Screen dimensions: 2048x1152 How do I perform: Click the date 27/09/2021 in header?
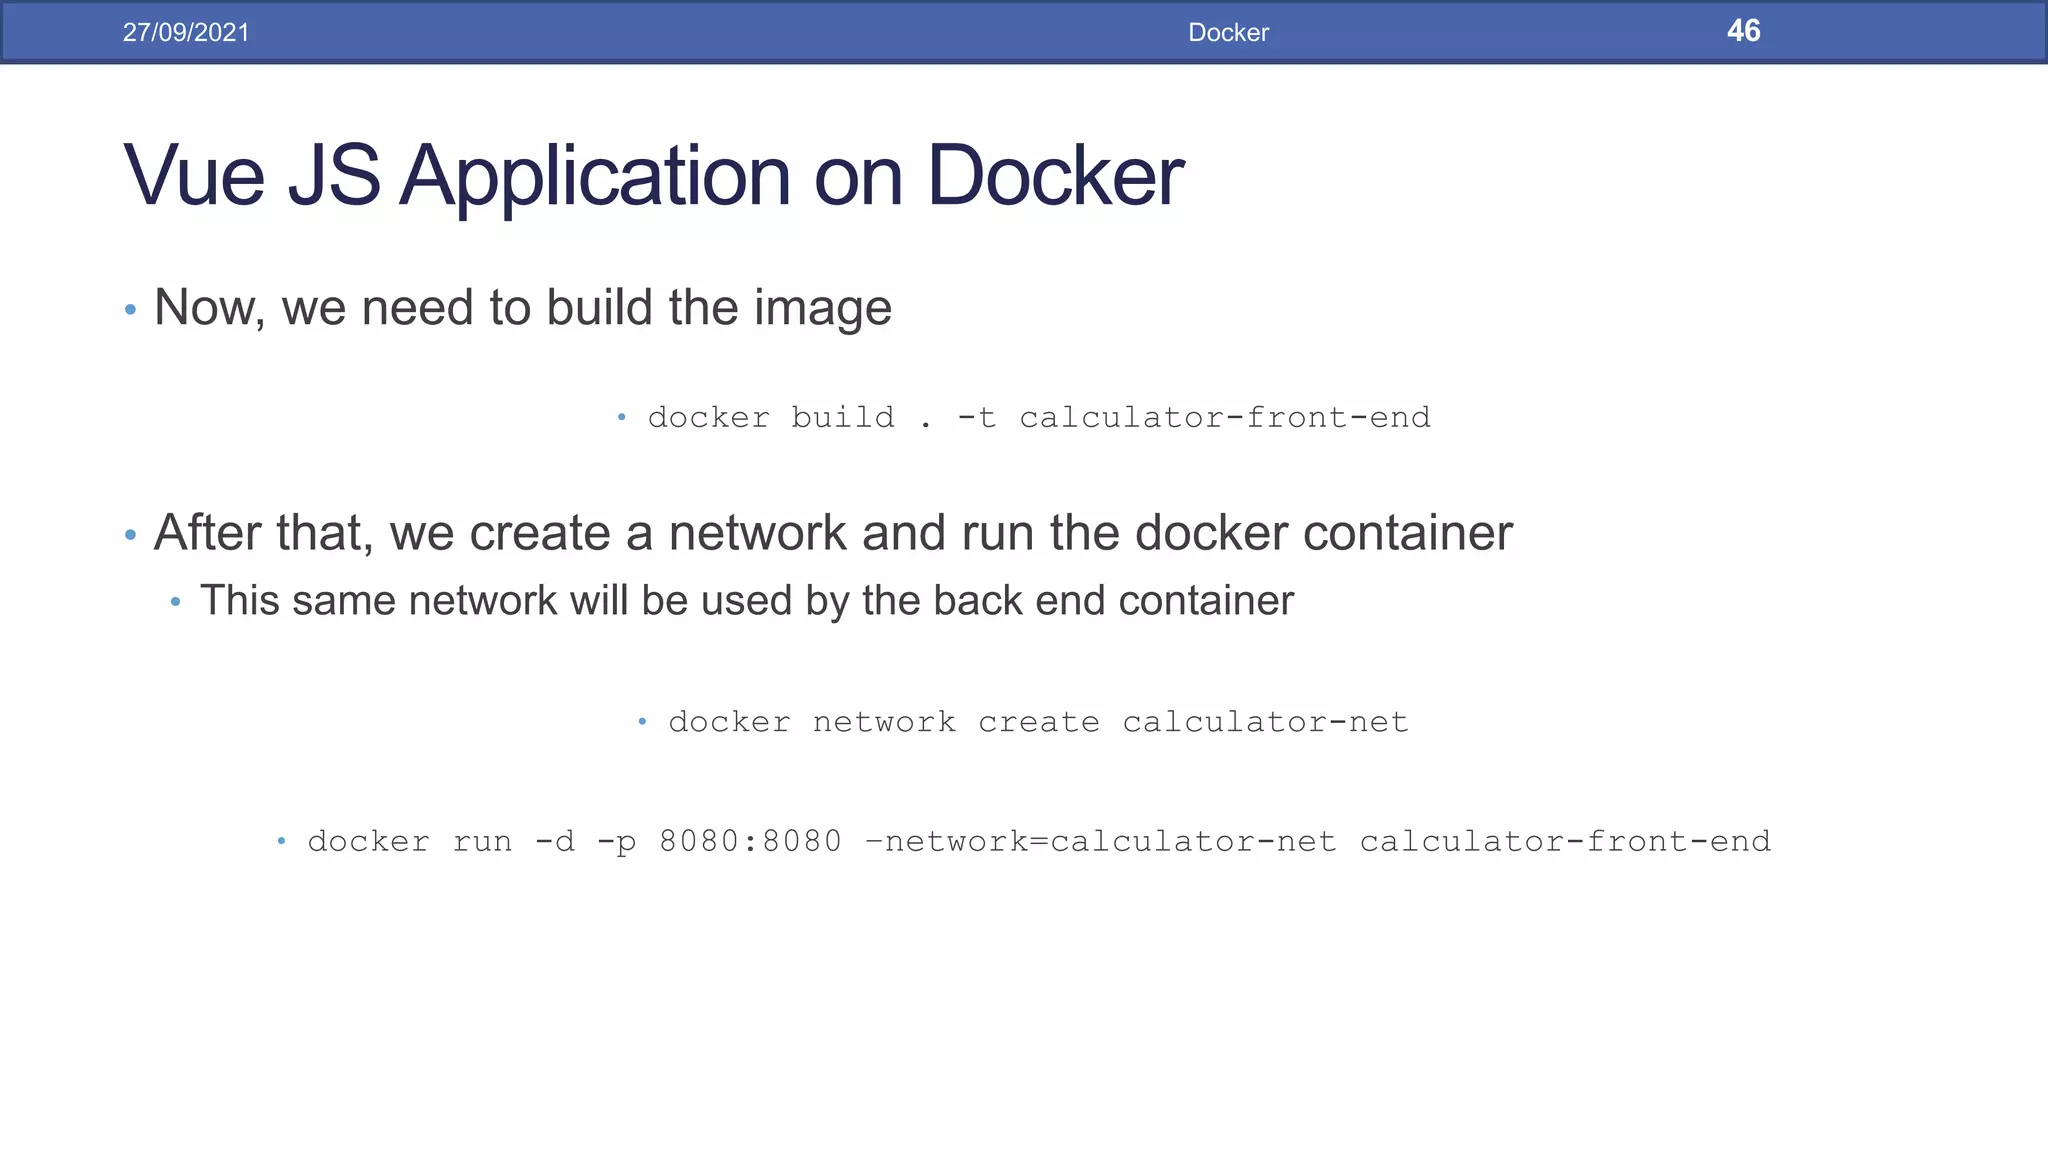tap(186, 32)
